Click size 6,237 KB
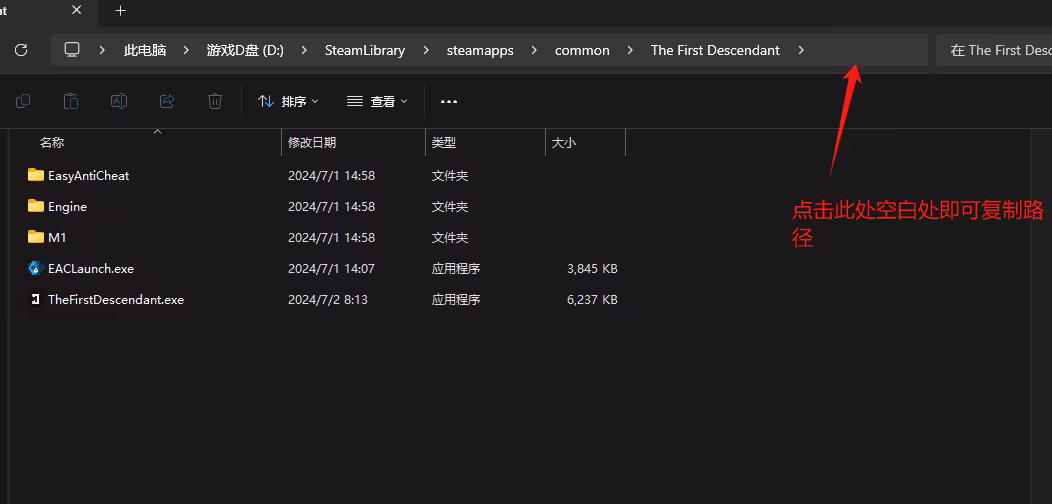The width and height of the screenshot is (1052, 504). [592, 299]
